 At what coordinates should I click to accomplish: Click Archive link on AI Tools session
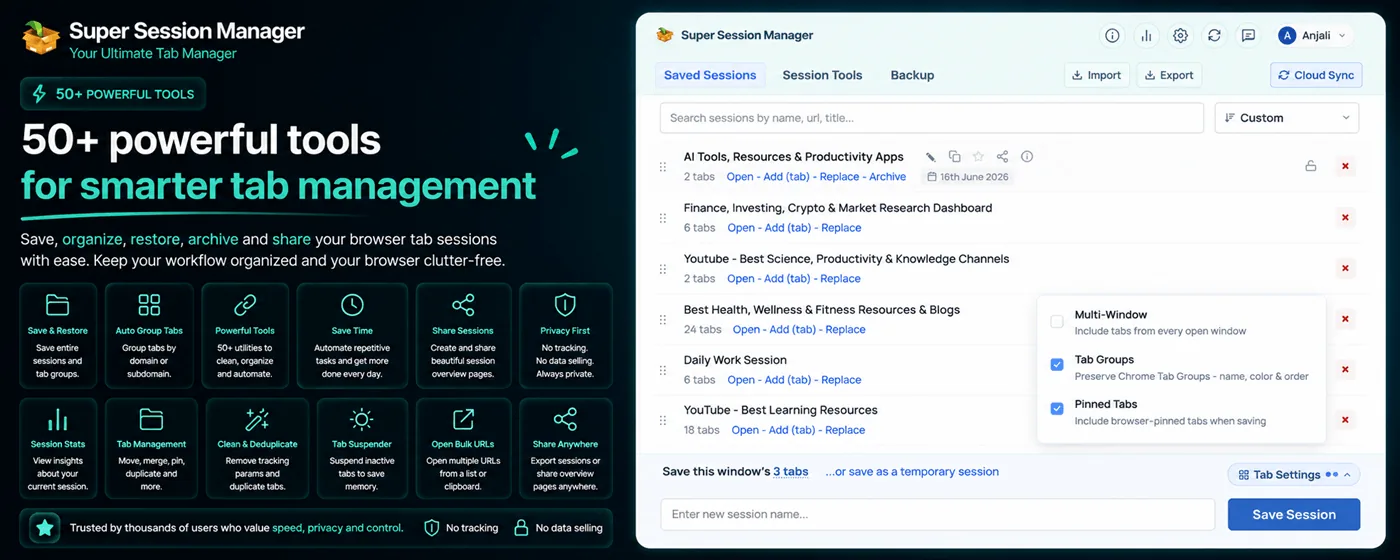pyautogui.click(x=887, y=177)
